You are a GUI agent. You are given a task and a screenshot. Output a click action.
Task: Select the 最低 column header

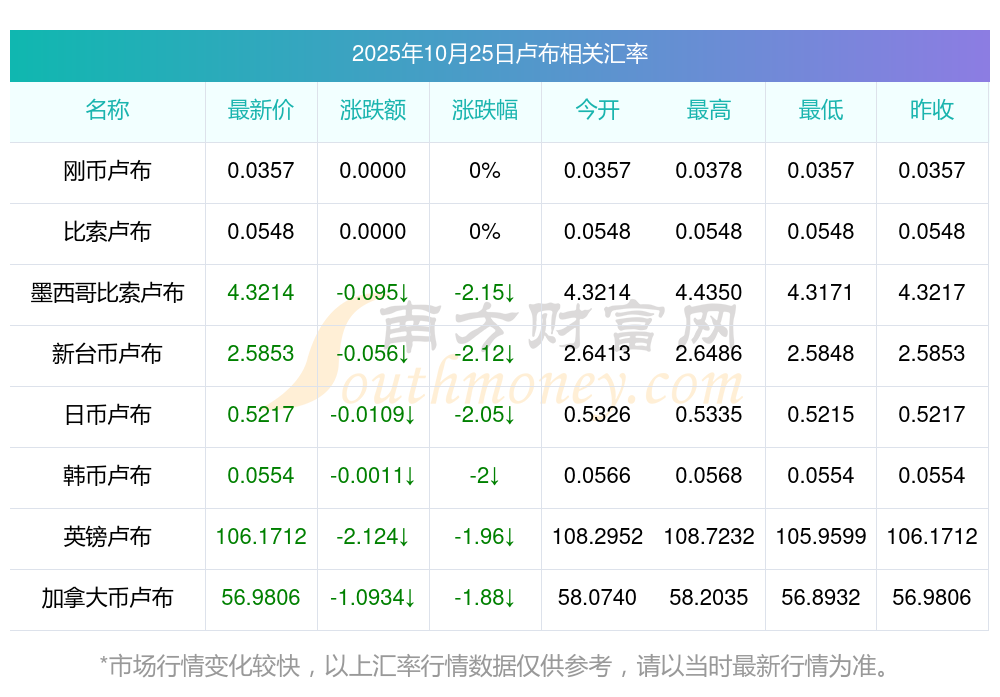(821, 111)
